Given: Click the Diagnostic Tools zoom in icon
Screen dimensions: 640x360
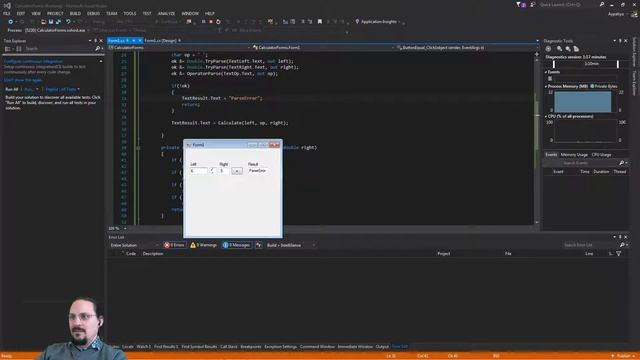Looking at the screenshot, I should pos(559,49).
